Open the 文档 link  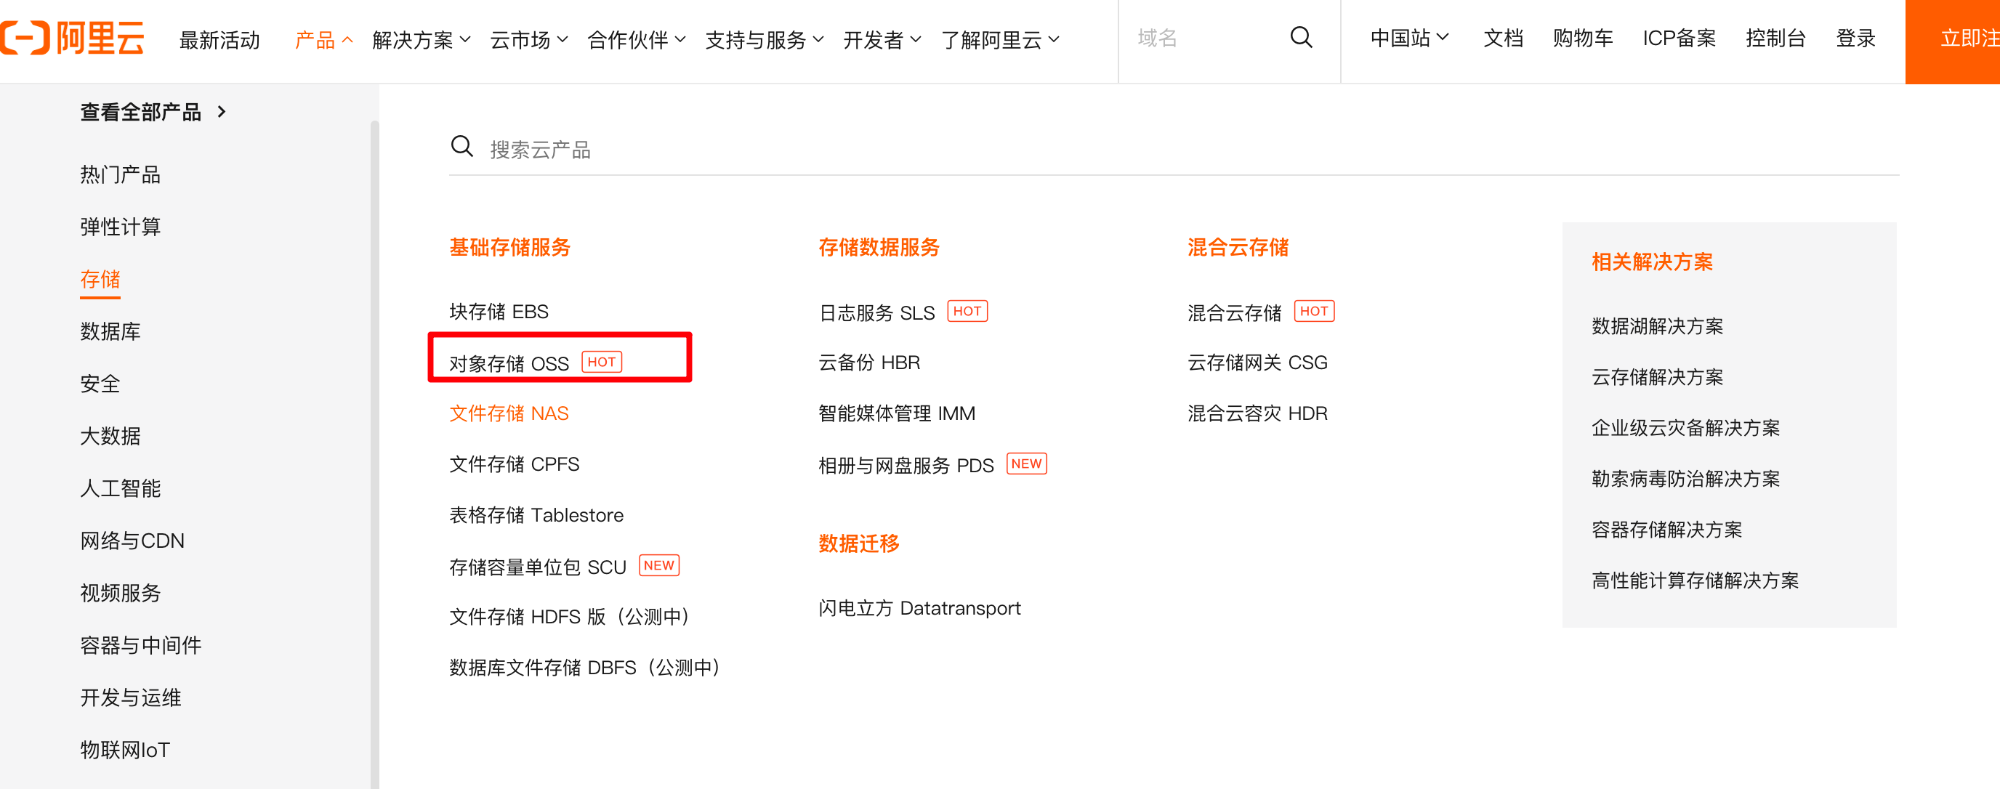tap(1503, 38)
